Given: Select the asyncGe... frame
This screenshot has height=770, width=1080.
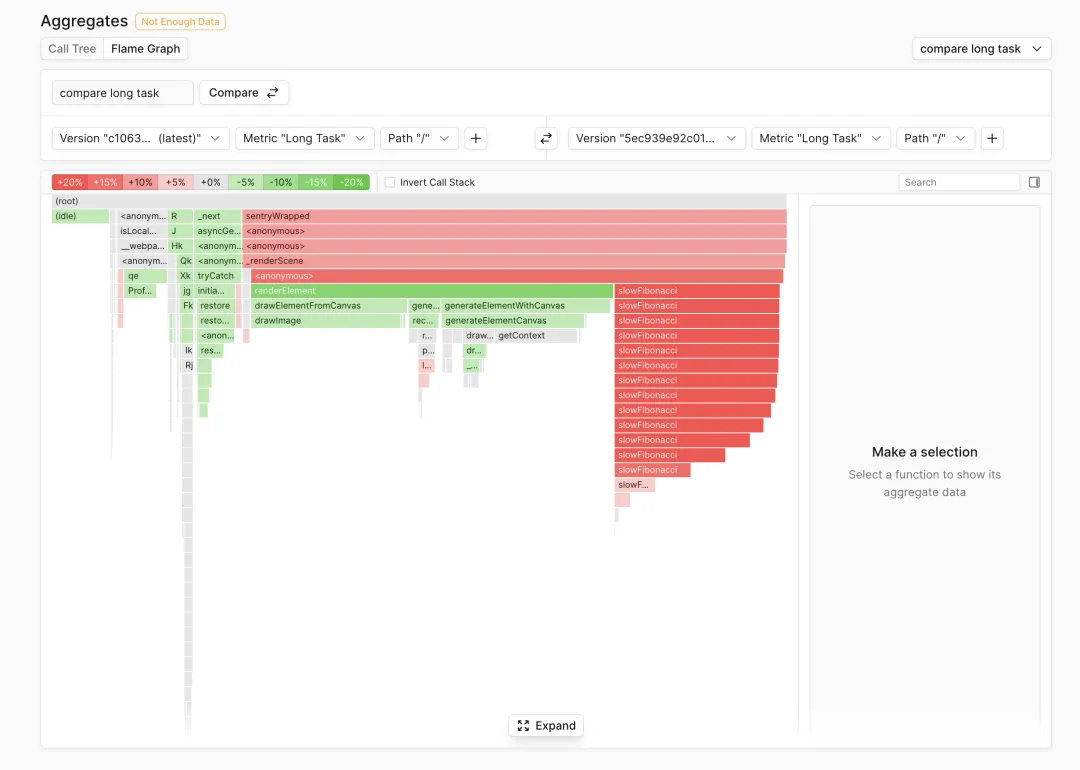Looking at the screenshot, I should 218,231.
